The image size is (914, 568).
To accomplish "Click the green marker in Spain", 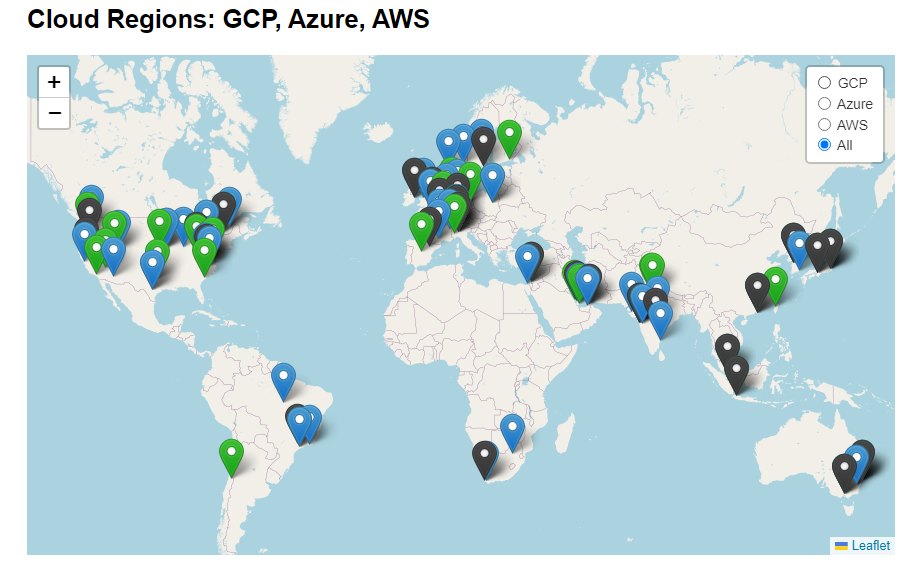I will click(422, 229).
